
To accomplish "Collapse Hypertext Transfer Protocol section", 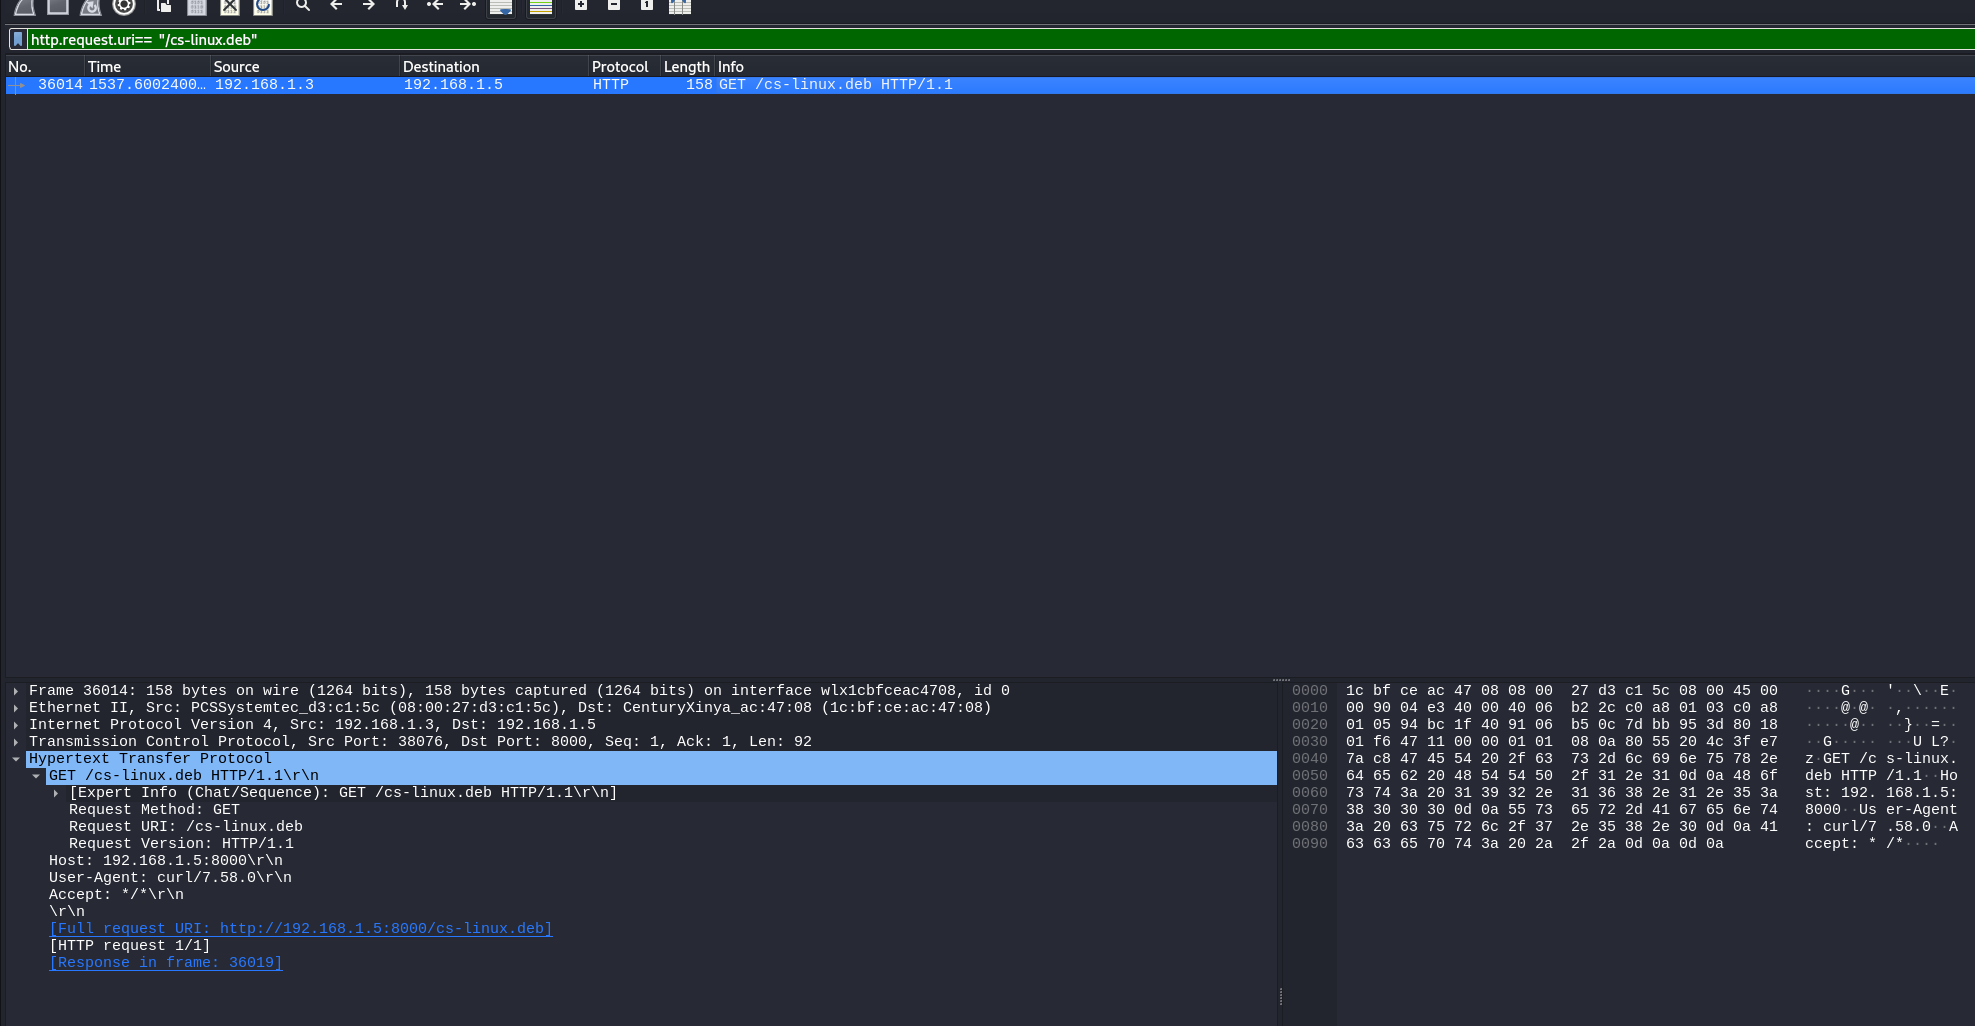I will click(16, 759).
